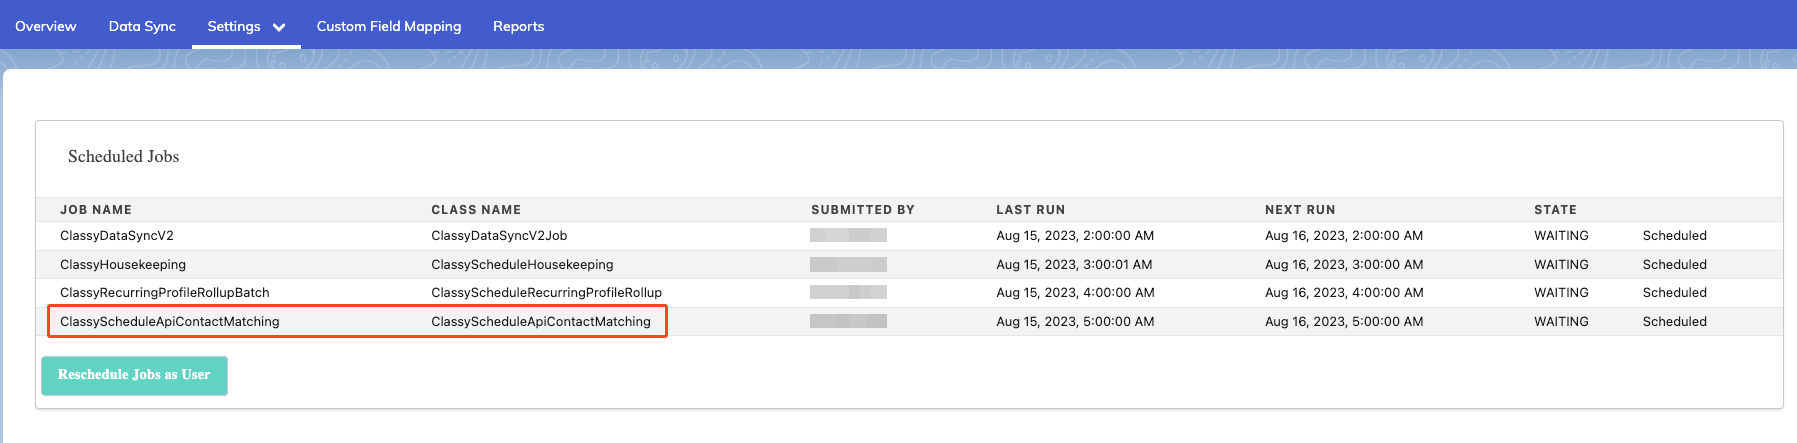Select next run Aug 16, 2023, 5:00:00 AM
This screenshot has height=443, width=1797.
pyautogui.click(x=1344, y=322)
